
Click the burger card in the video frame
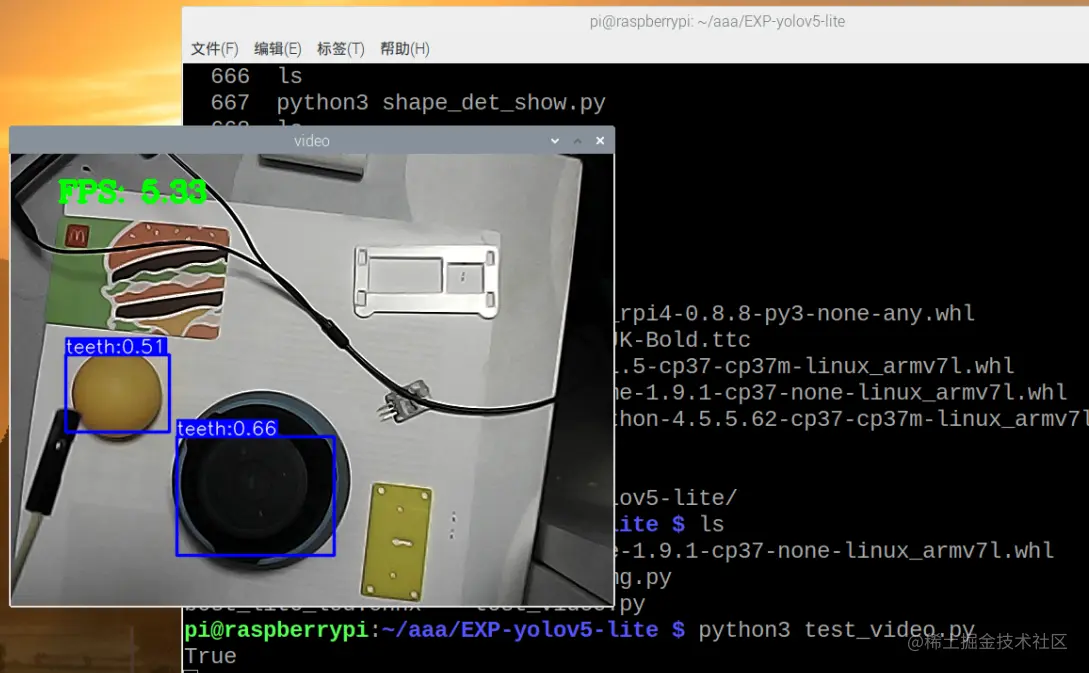tap(139, 279)
